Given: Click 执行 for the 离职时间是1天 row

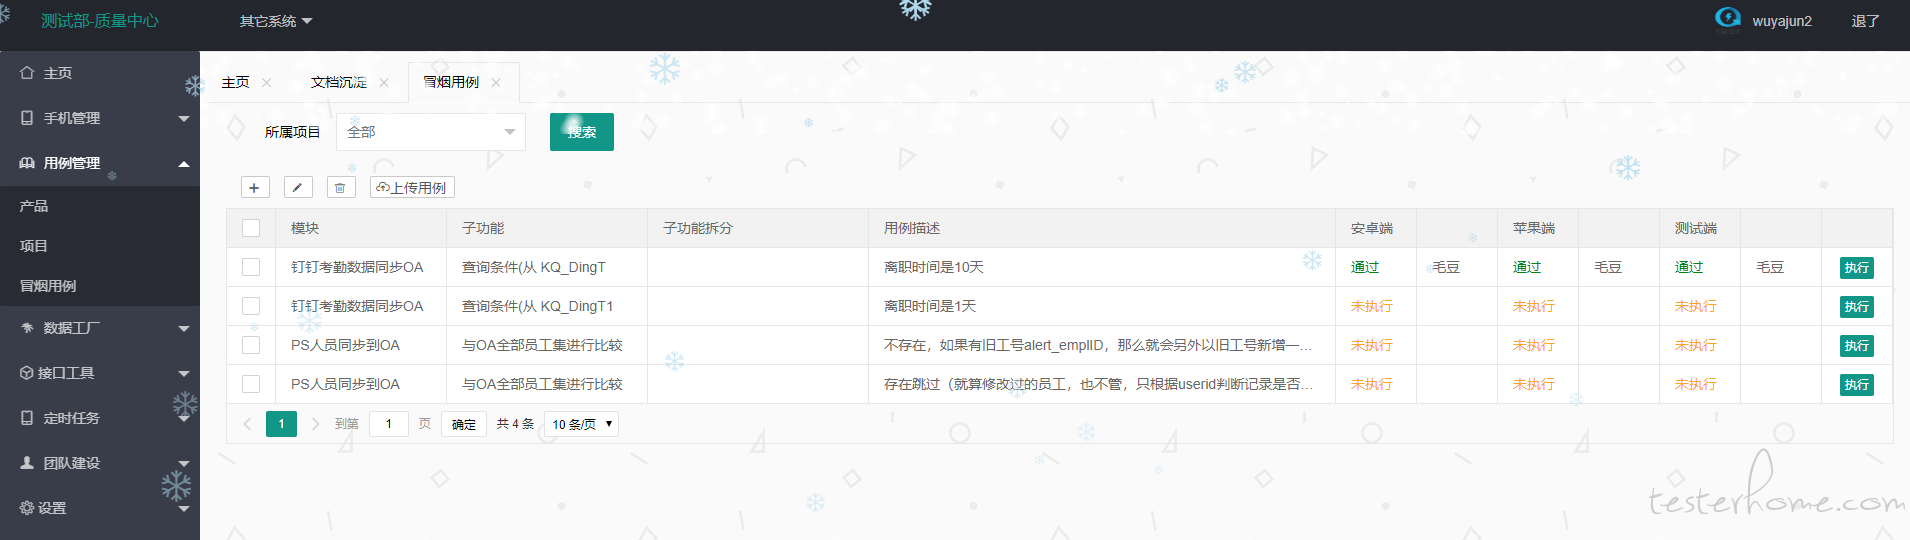Looking at the screenshot, I should pyautogui.click(x=1857, y=307).
